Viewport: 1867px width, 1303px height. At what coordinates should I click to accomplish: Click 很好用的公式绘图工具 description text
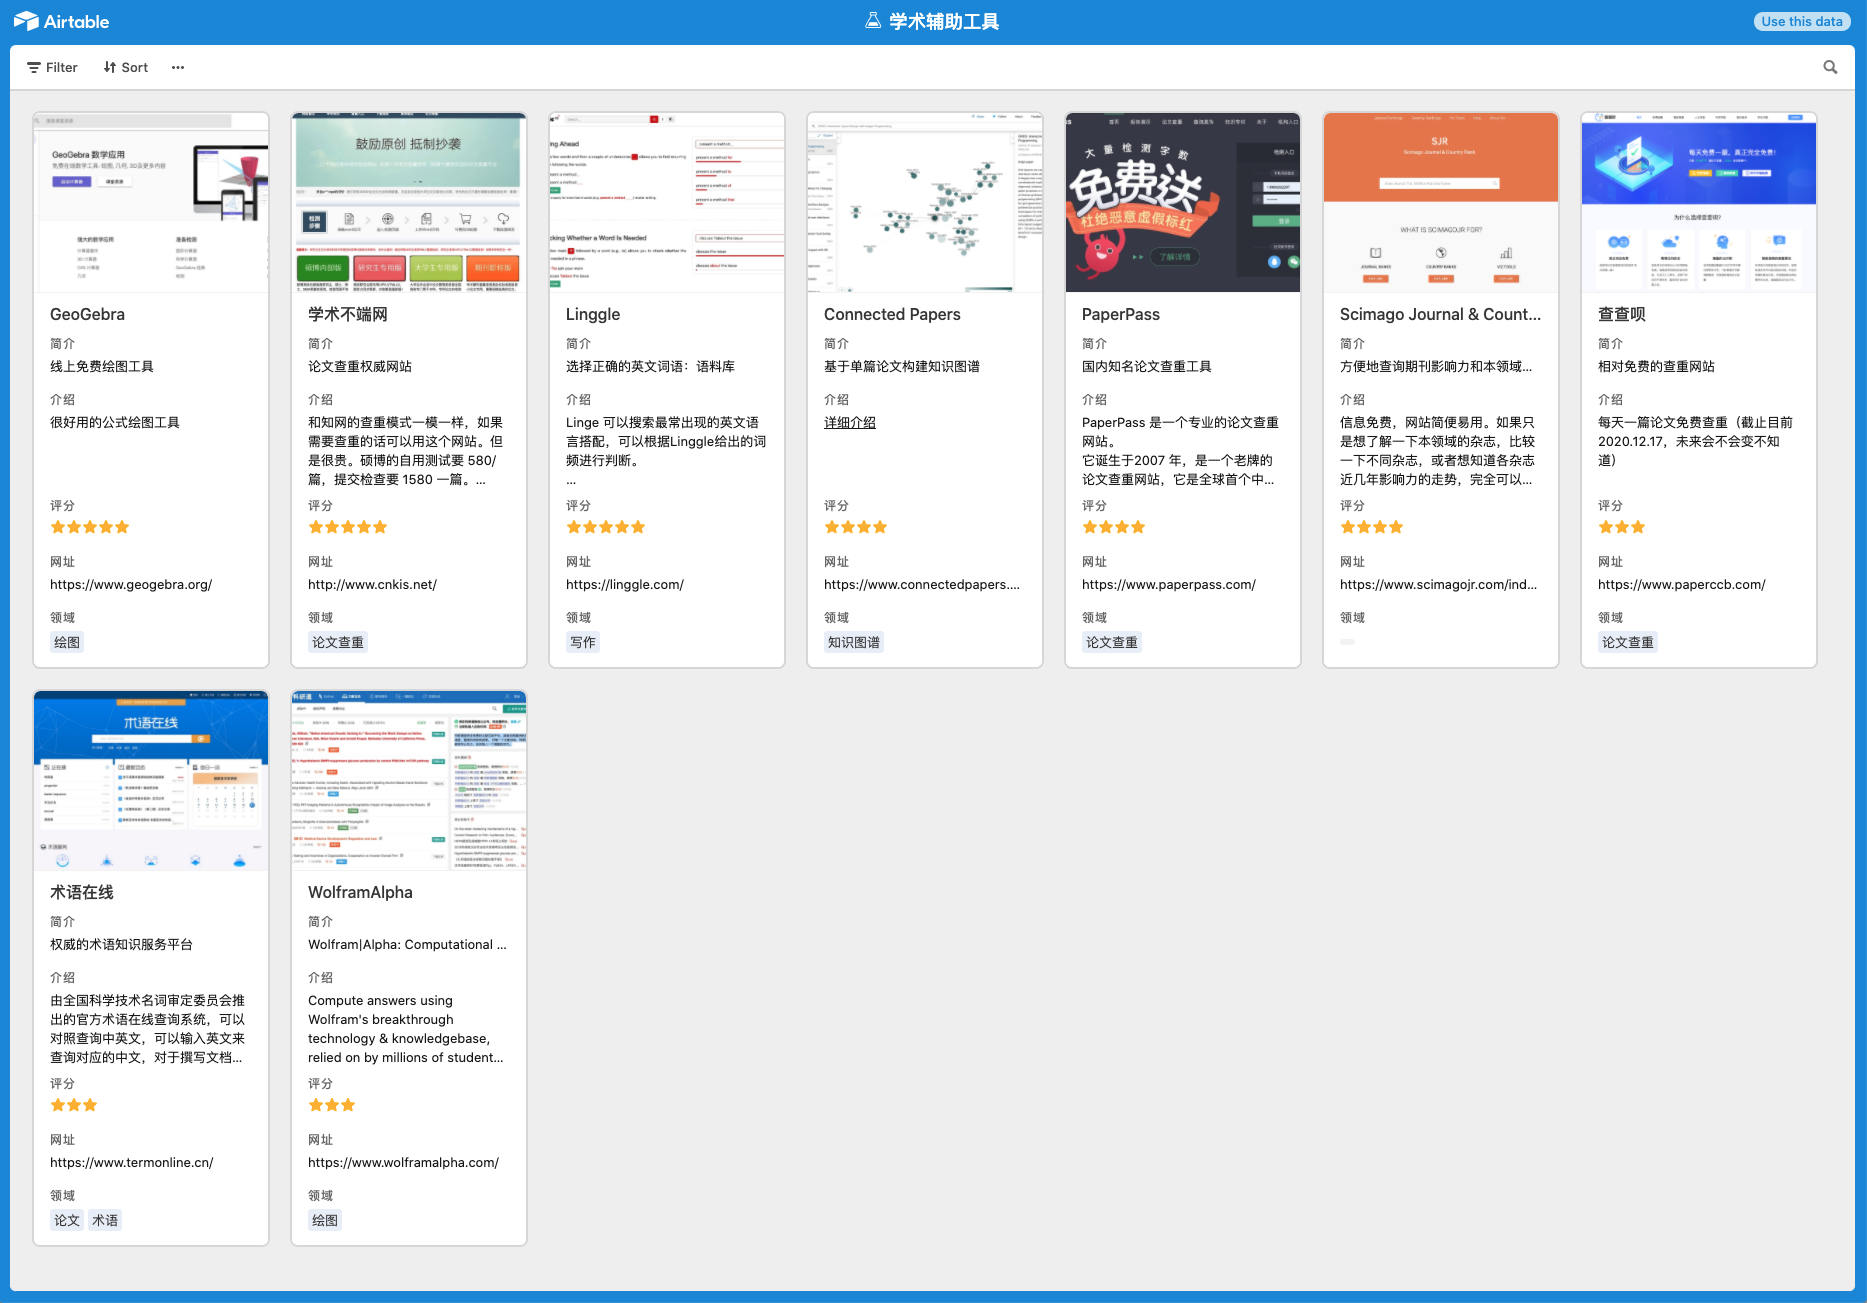[x=115, y=423]
